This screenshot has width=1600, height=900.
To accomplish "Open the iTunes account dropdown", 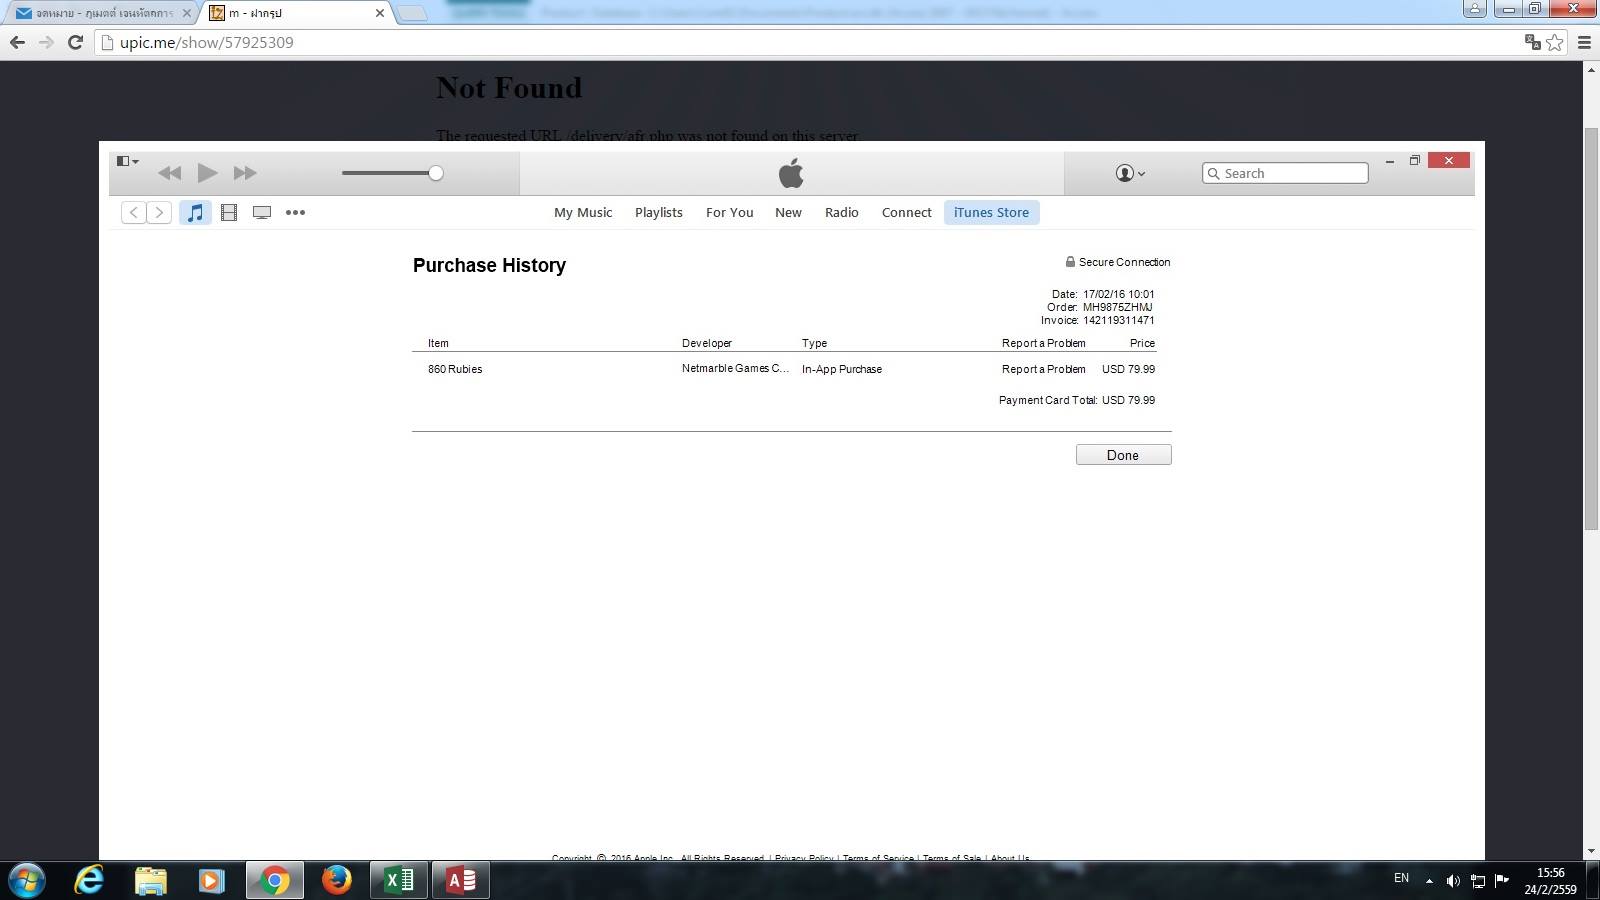I will [x=1130, y=173].
